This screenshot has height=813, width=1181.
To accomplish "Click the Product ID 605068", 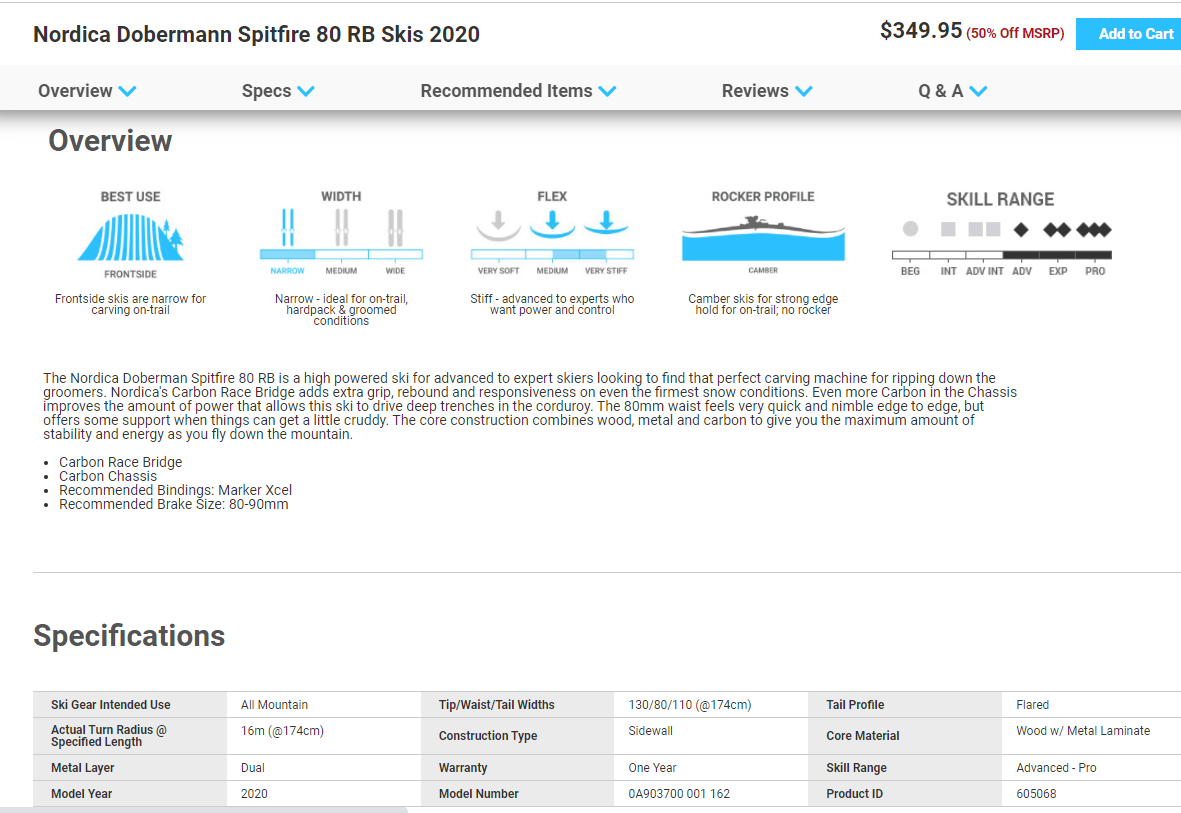I will point(1036,793).
